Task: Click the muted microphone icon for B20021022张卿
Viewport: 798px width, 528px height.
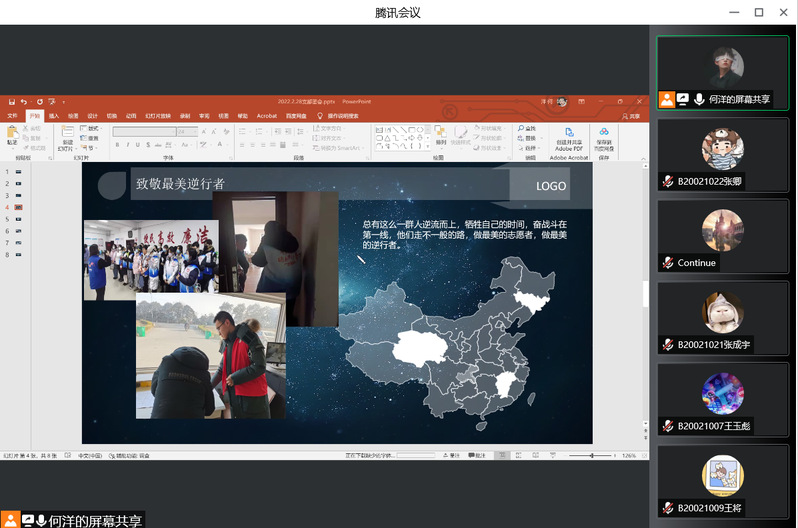Action: pyautogui.click(x=667, y=183)
